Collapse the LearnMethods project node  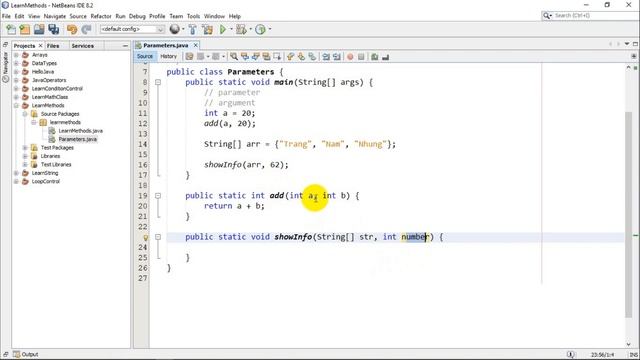point(16,105)
